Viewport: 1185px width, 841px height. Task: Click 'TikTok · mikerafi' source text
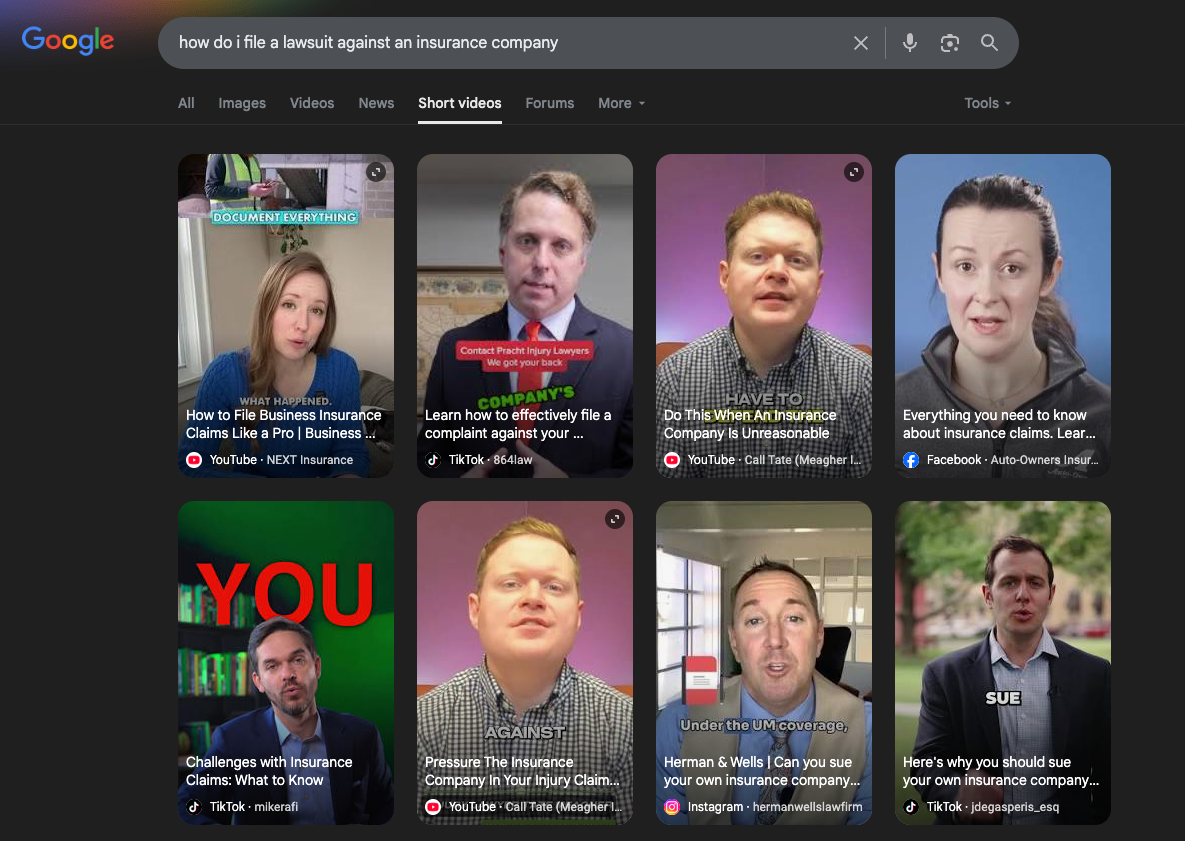click(x=254, y=806)
